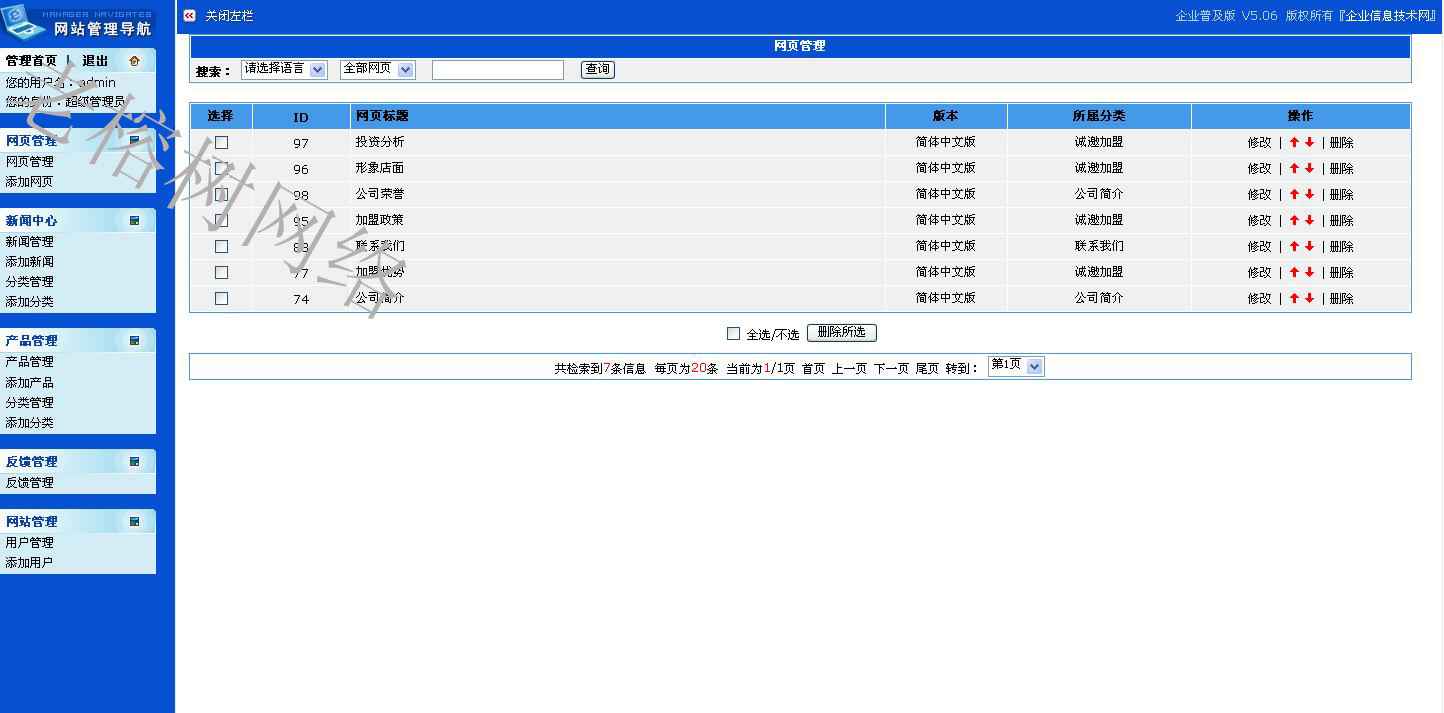Move 公司荣誉 row down with red arrow
Image resolution: width=1444 pixels, height=713 pixels.
tap(1309, 194)
